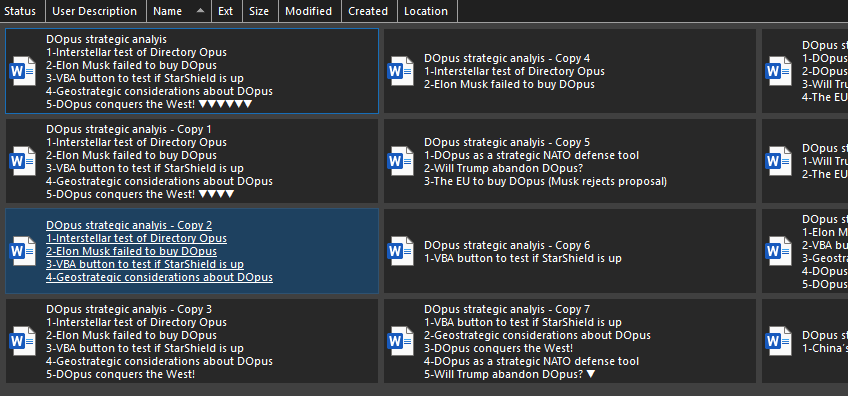Click underlined '1-Interstellar test of Directory Opus' in Copy 2

tap(136, 239)
